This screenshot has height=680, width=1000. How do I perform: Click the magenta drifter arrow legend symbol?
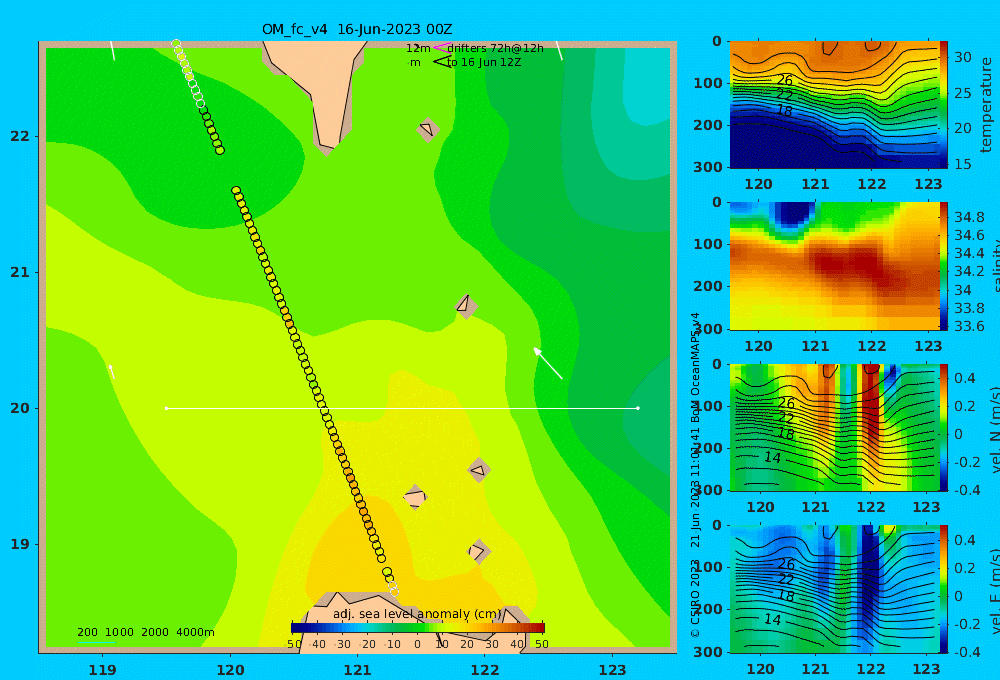441,48
